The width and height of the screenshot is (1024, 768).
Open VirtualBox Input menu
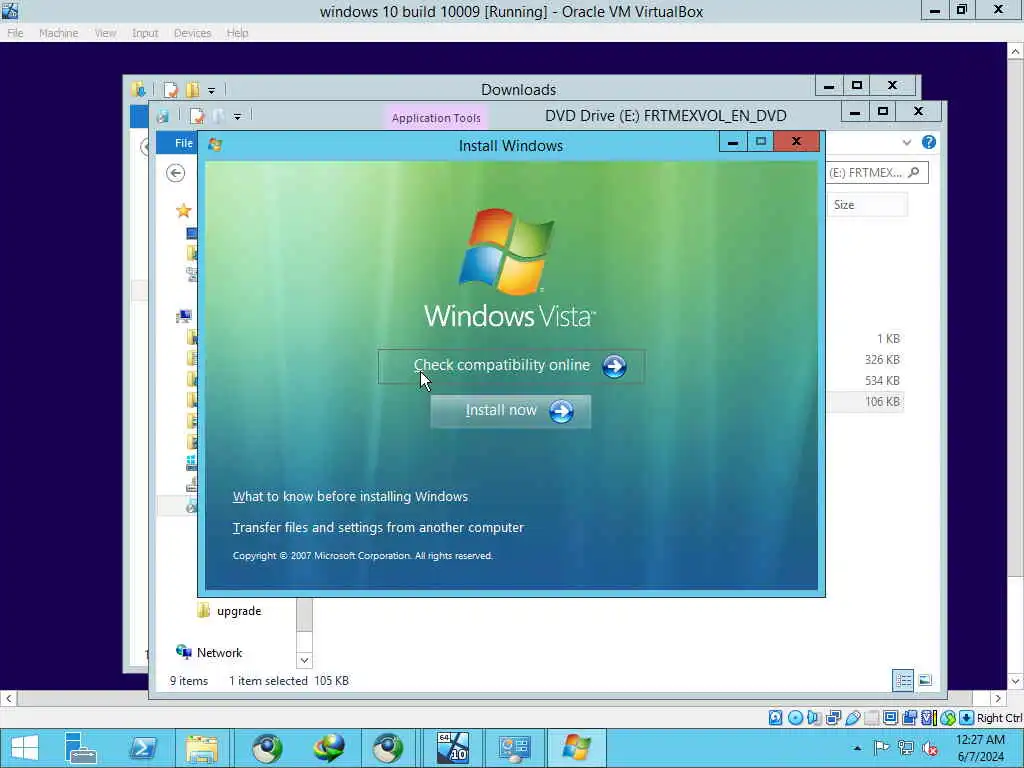145,33
